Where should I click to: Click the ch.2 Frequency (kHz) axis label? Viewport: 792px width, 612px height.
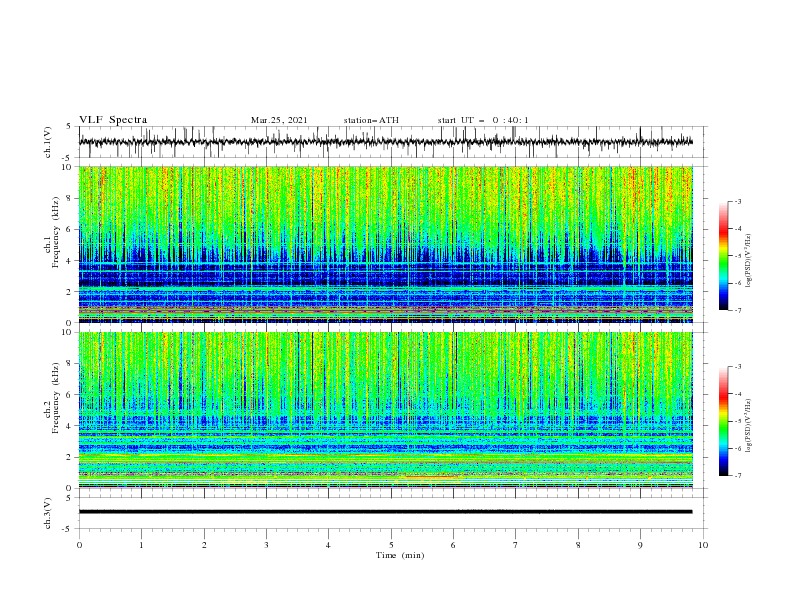click(52, 397)
